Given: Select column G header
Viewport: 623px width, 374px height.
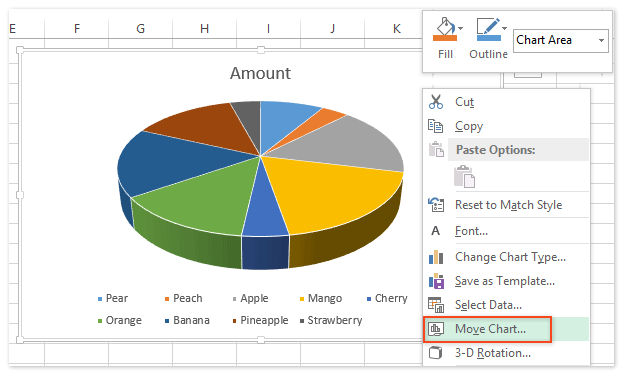Looking at the screenshot, I should click(x=140, y=29).
